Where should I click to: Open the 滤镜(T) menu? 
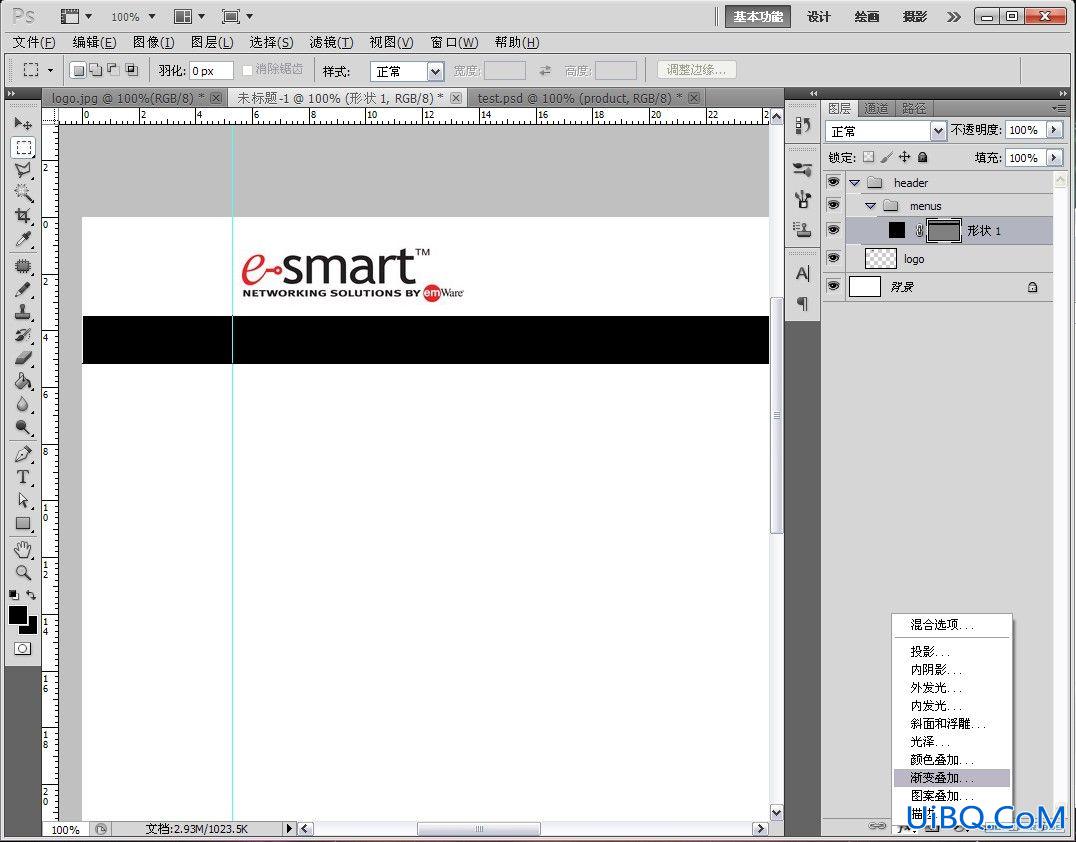331,43
